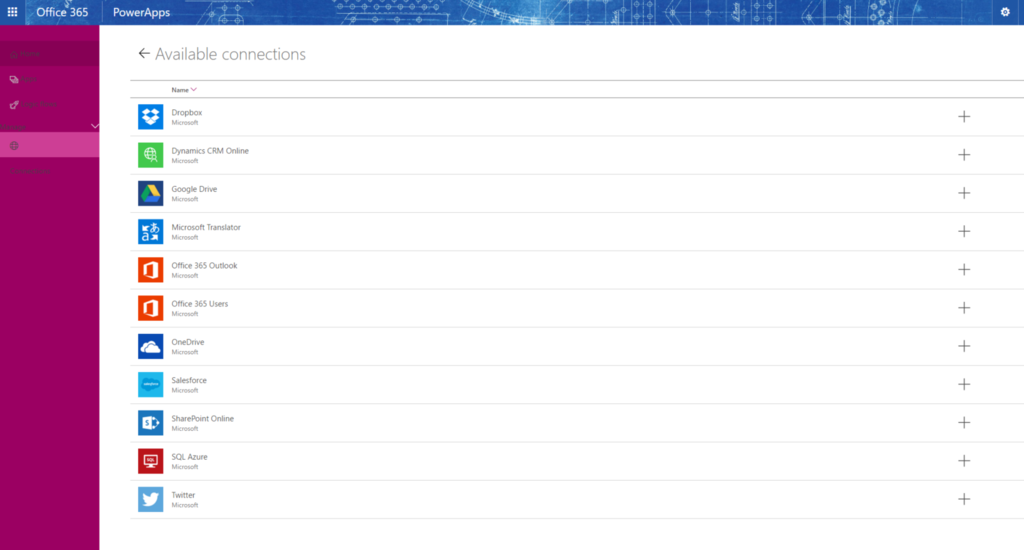Click the Twitter bird icon
Image resolution: width=1024 pixels, height=550 pixels.
point(150,499)
